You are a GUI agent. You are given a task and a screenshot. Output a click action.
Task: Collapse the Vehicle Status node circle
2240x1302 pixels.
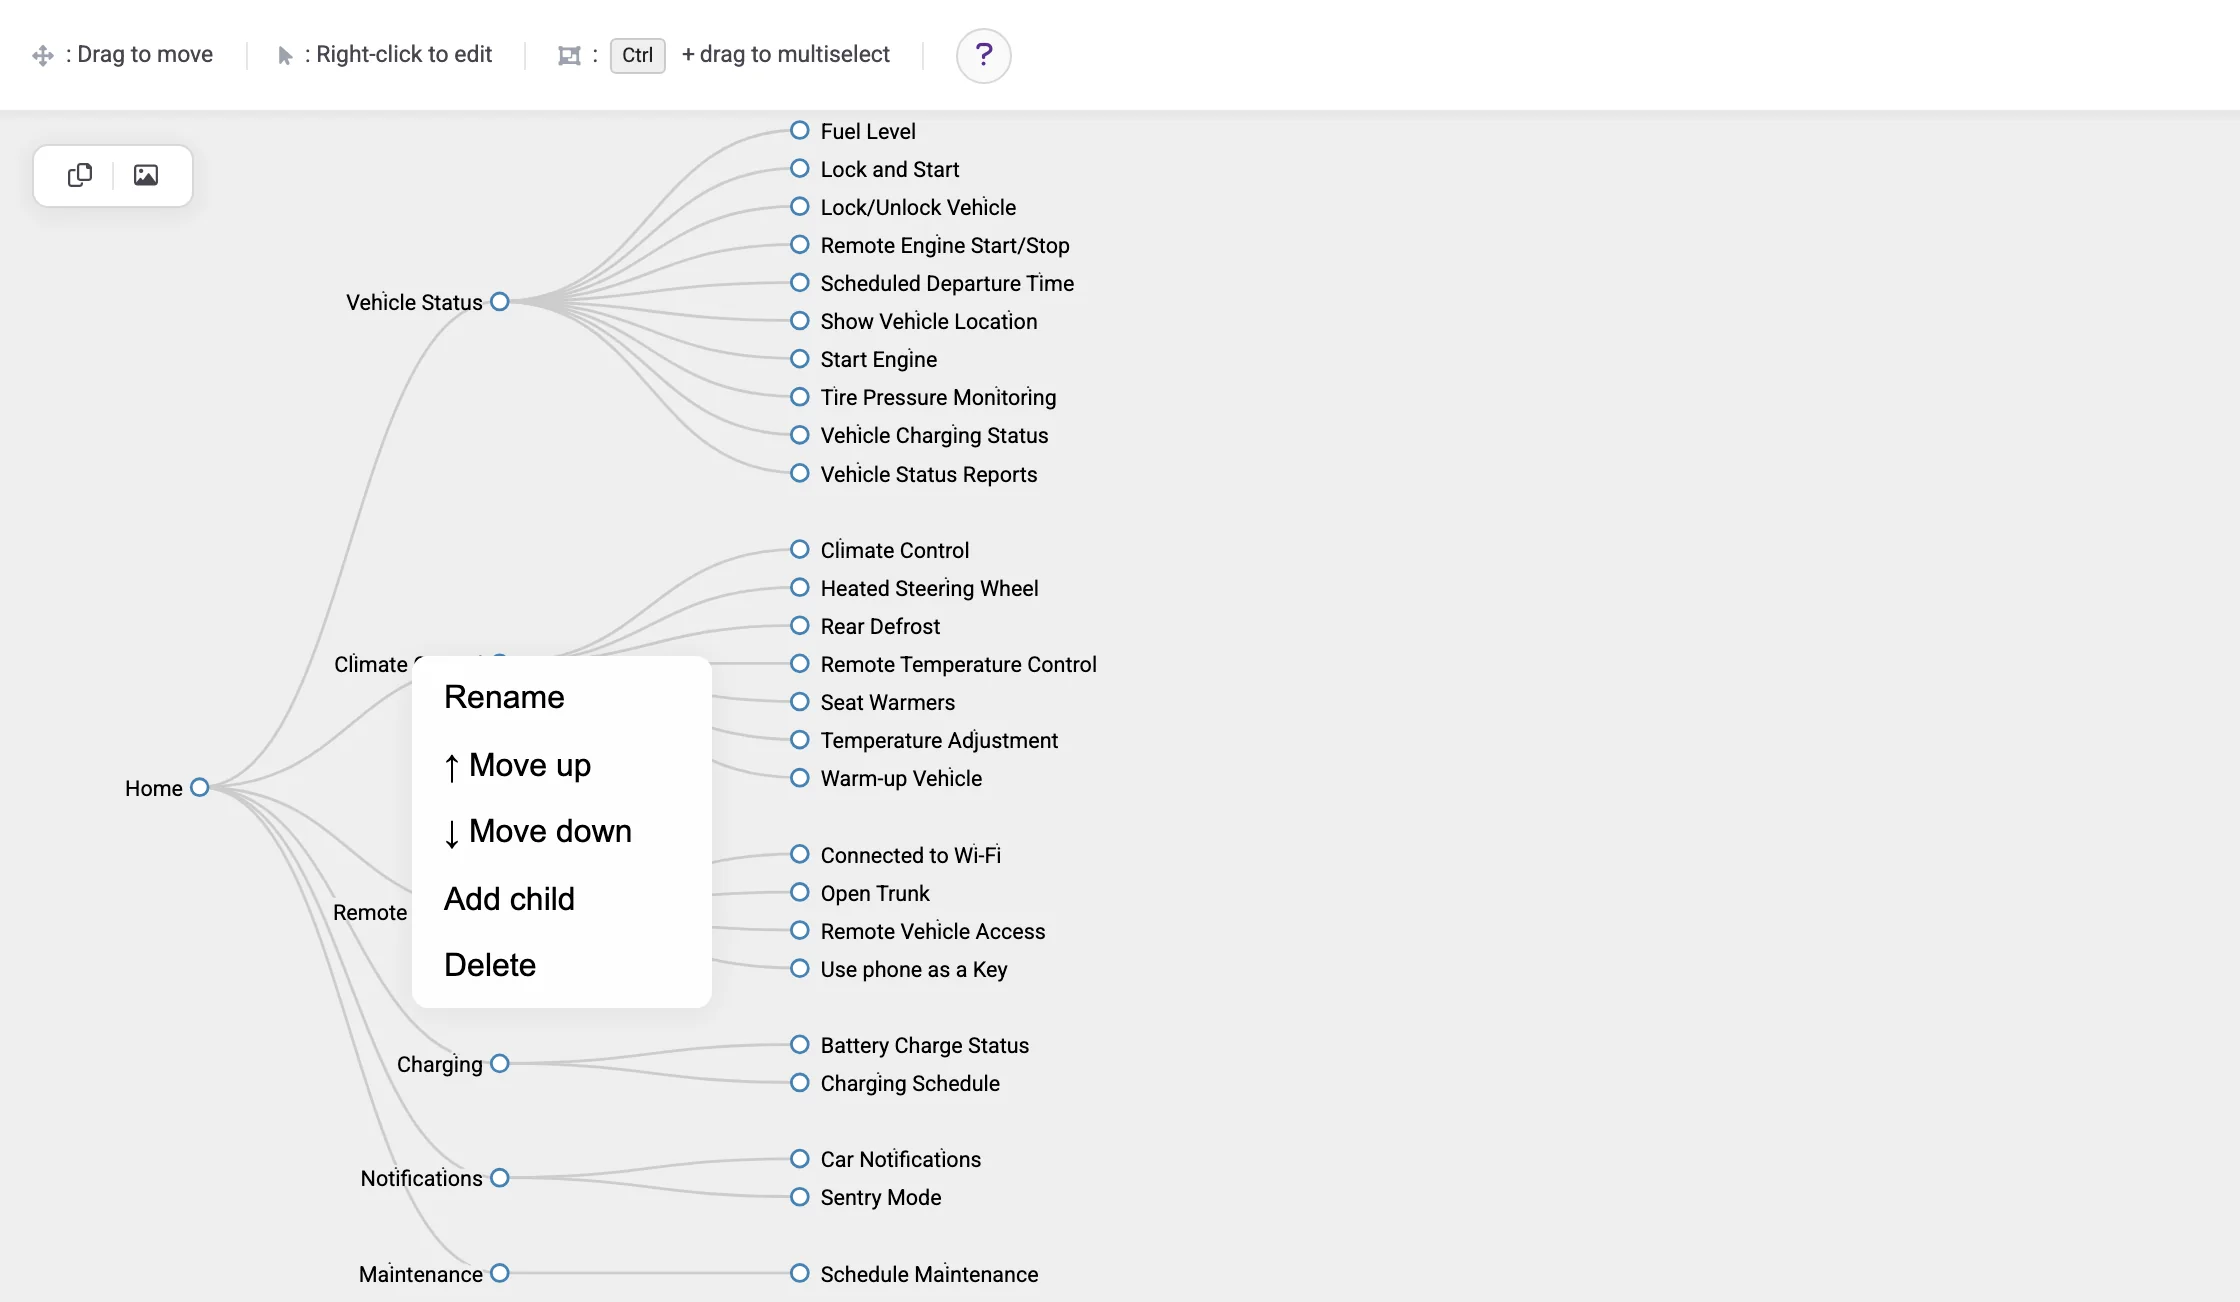(500, 301)
